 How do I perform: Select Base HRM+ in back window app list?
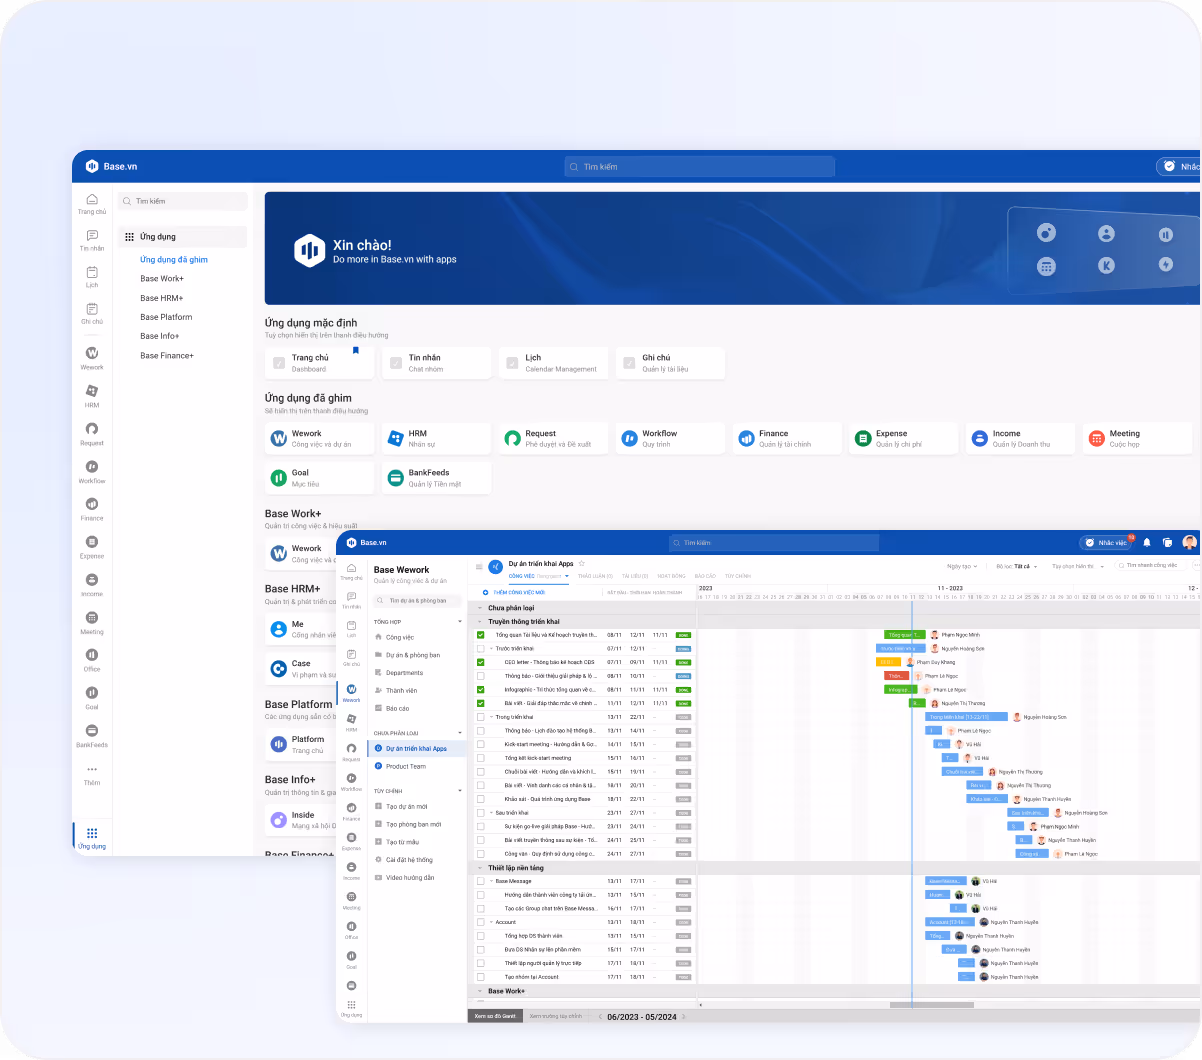162,298
